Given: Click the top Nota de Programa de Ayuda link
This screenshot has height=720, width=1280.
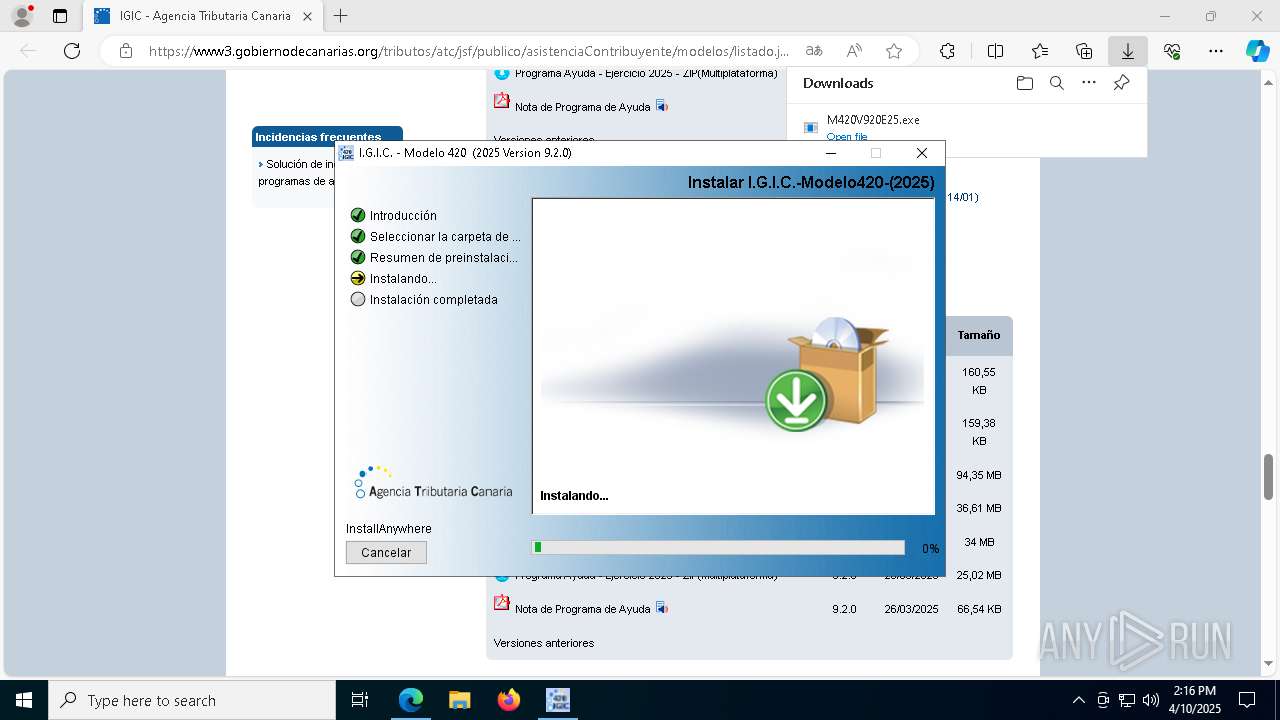Looking at the screenshot, I should point(582,106).
